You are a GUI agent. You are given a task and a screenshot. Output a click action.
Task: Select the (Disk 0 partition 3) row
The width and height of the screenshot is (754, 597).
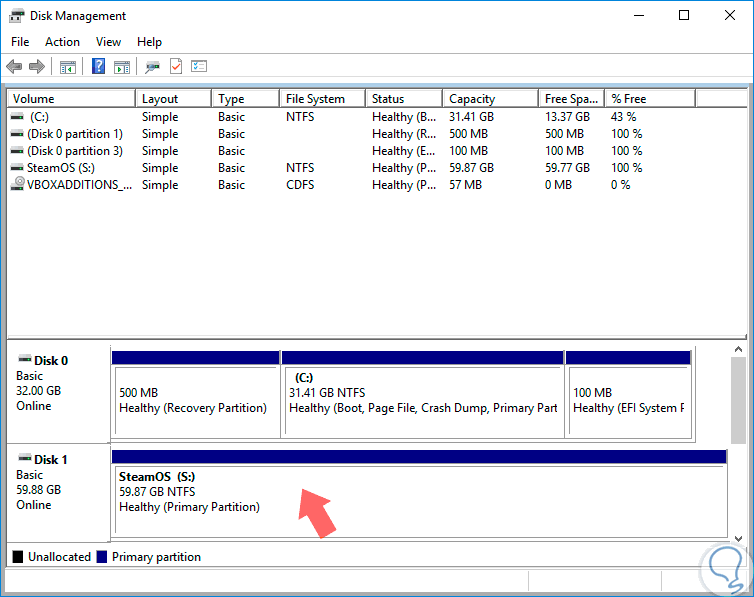(377, 151)
